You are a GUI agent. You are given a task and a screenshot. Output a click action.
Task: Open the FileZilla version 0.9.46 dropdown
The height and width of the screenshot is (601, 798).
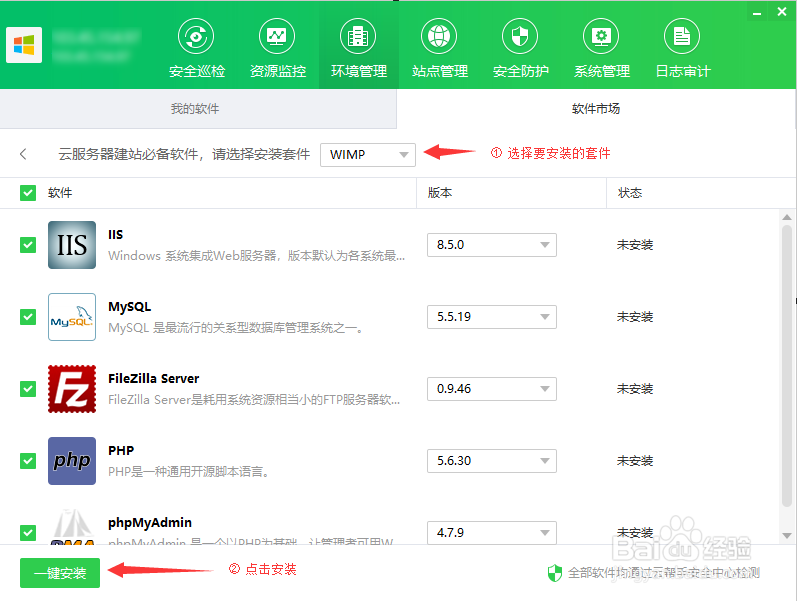(x=492, y=389)
